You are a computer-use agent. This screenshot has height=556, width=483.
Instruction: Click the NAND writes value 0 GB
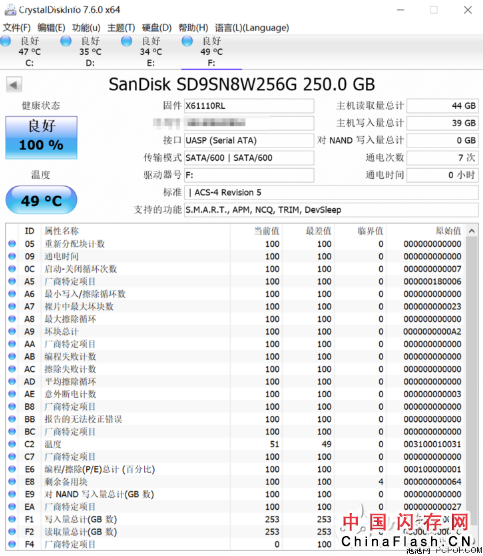442,140
